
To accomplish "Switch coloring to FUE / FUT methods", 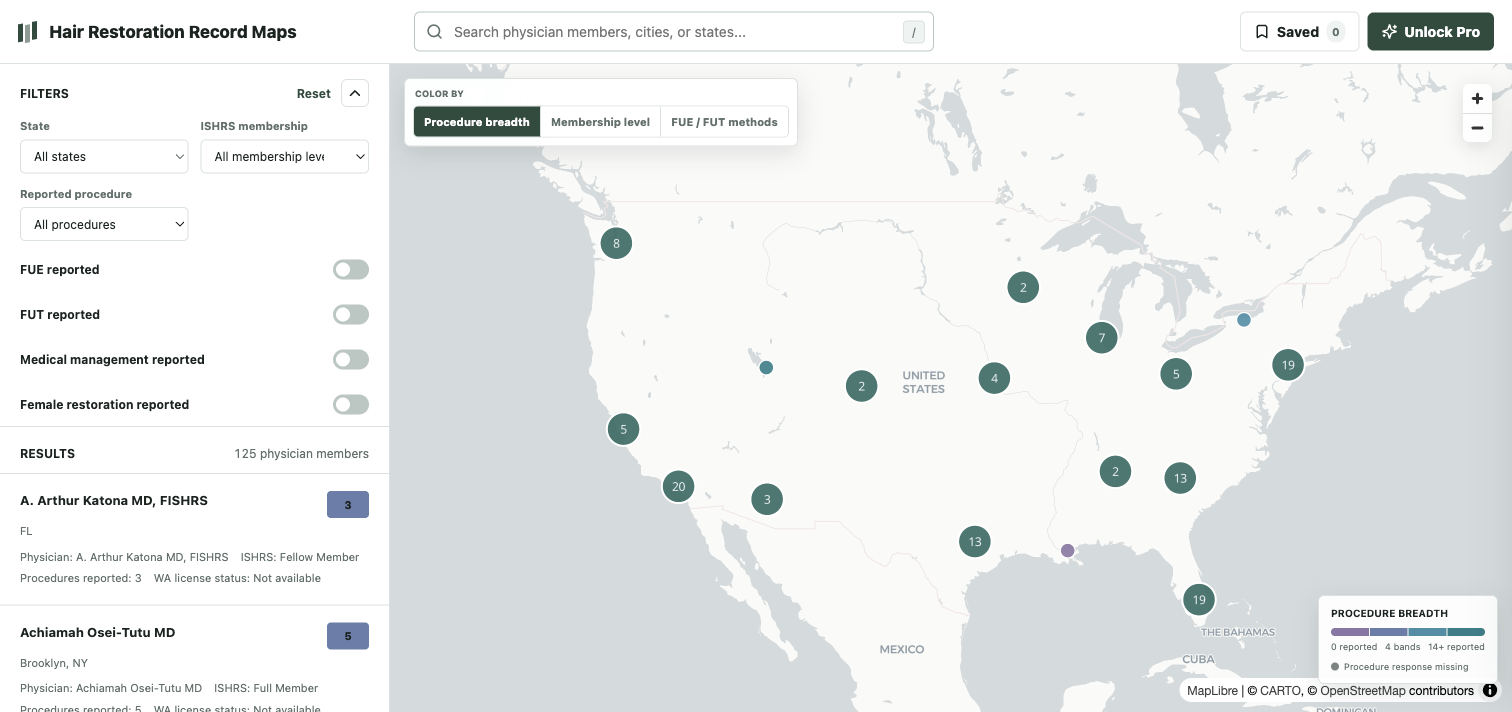I will [724, 122].
